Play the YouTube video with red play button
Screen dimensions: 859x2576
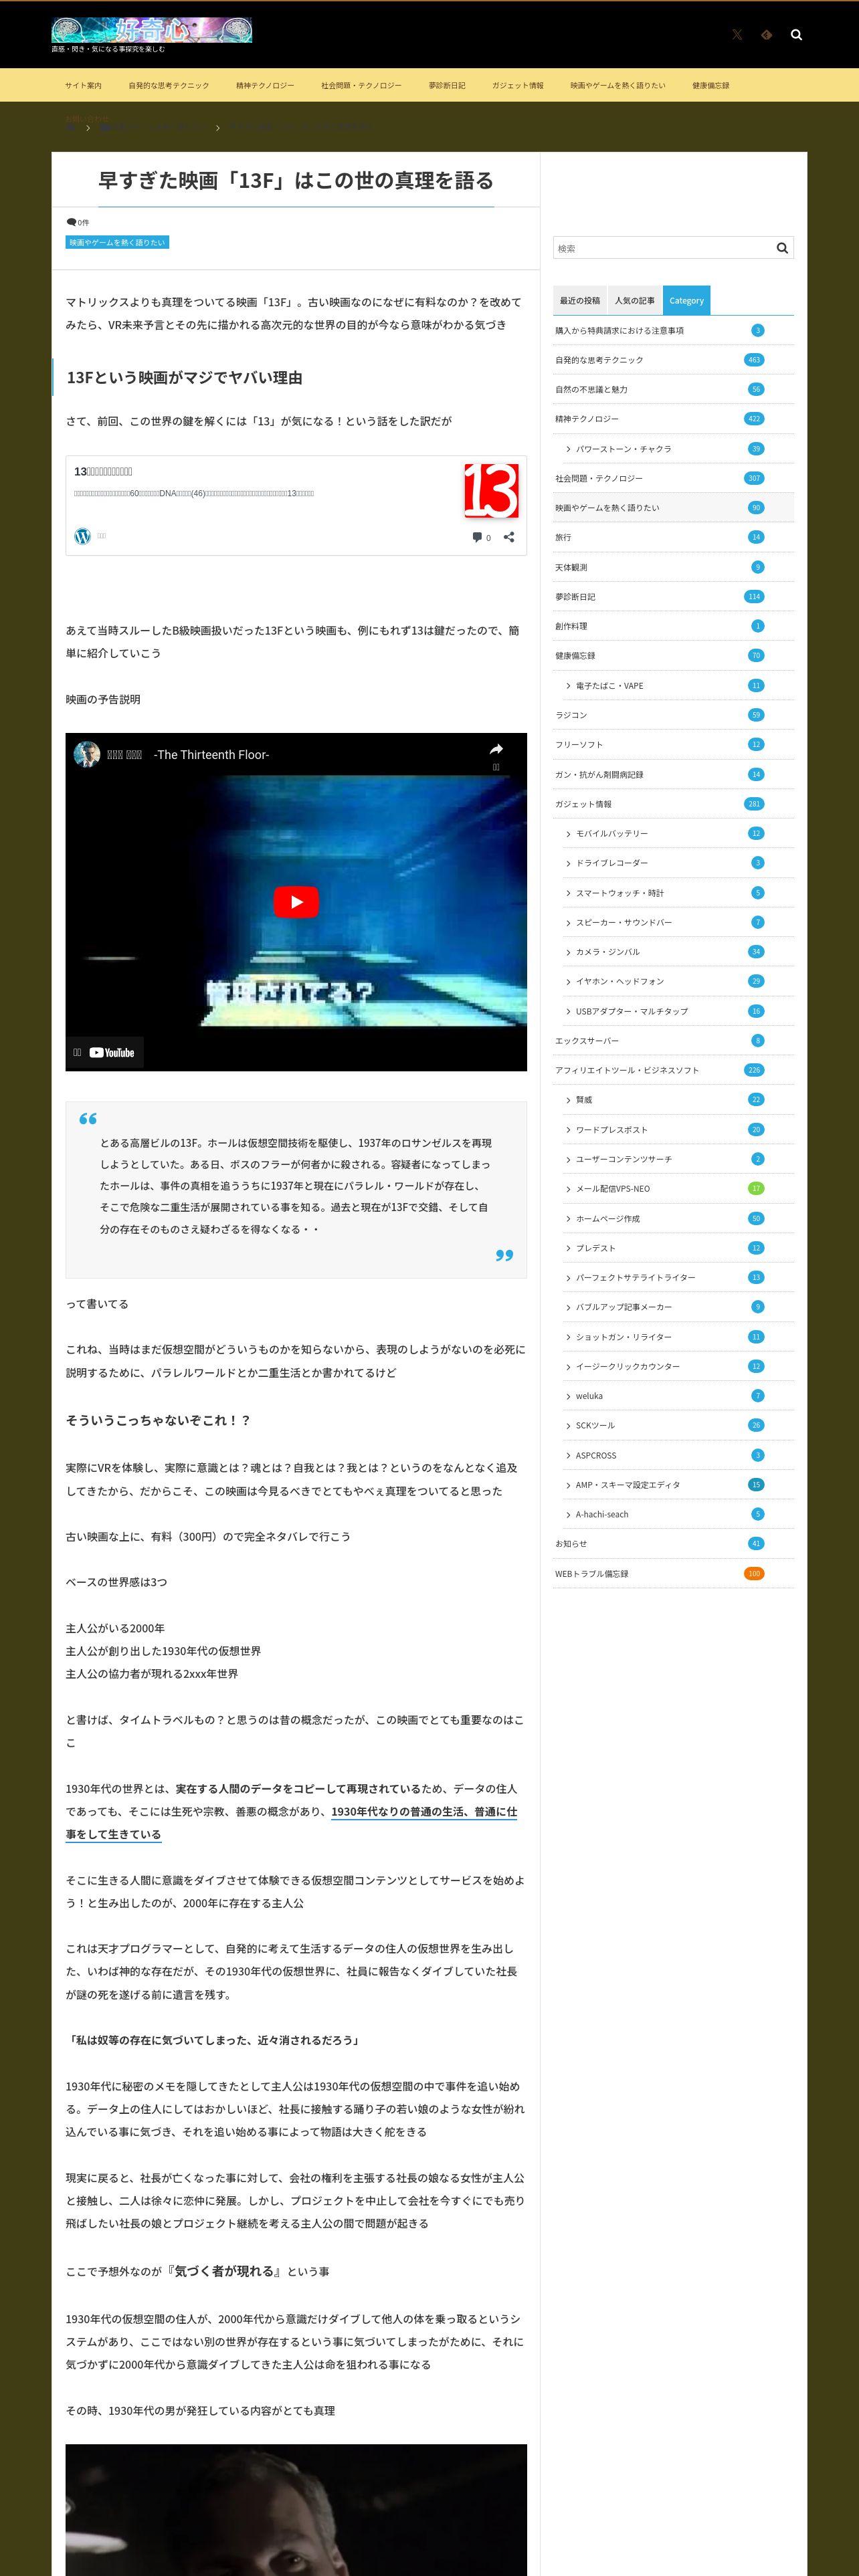tap(296, 901)
